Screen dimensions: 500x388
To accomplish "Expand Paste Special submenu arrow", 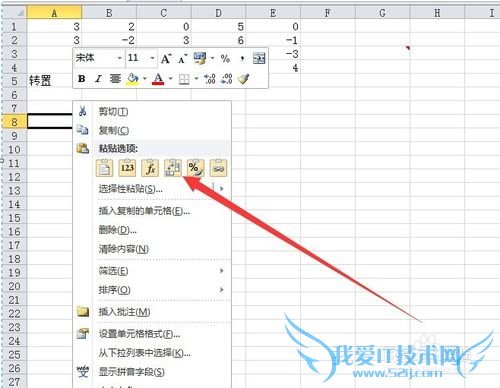I will click(x=221, y=189).
